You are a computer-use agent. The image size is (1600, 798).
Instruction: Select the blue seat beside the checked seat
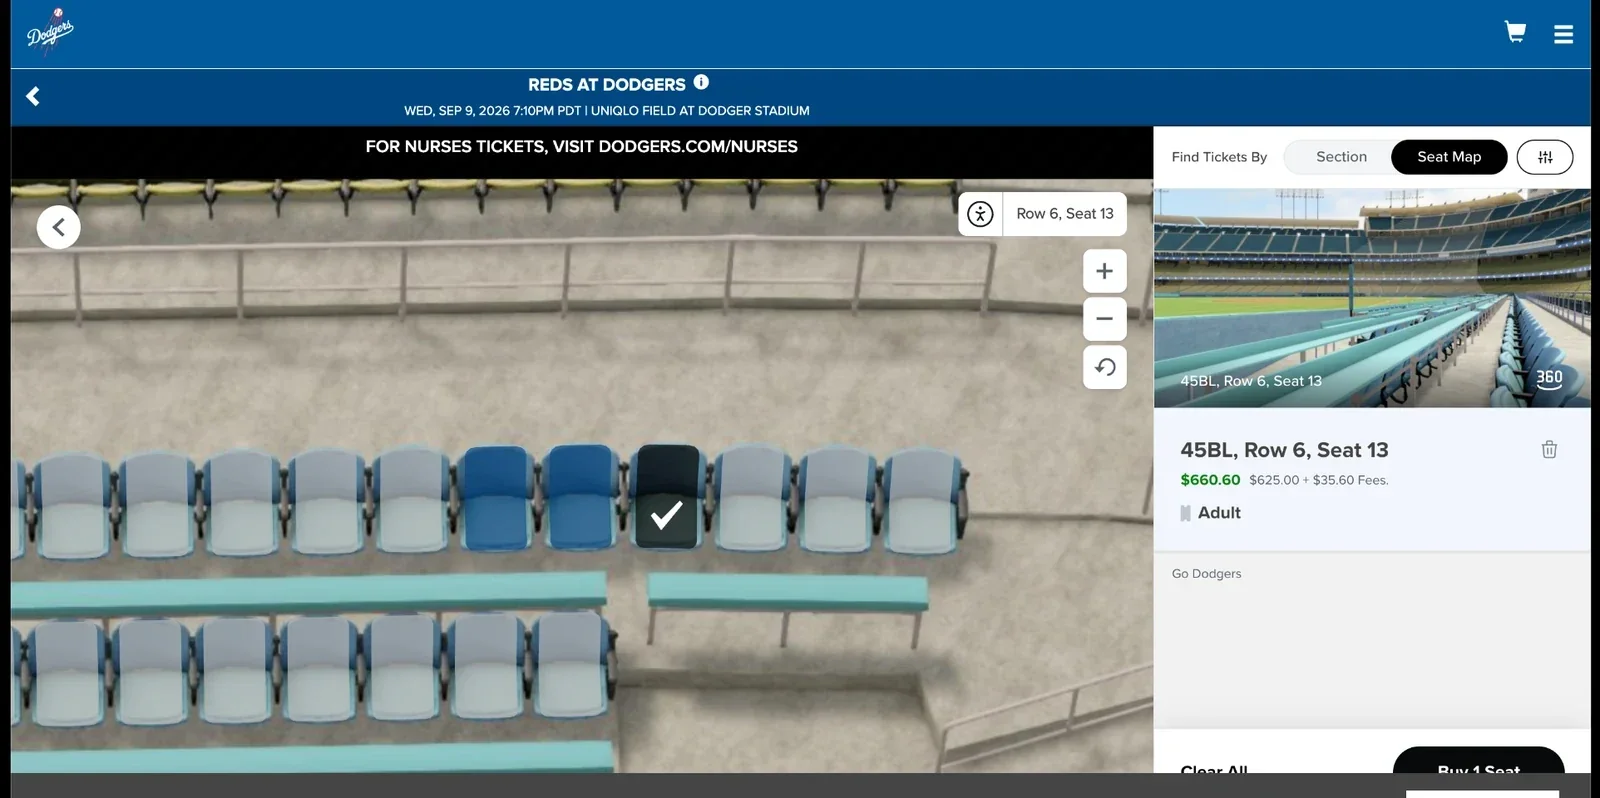tap(581, 496)
